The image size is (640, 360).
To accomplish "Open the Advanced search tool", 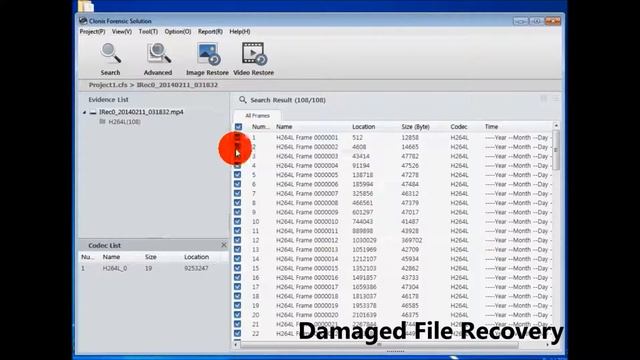I will 158,59.
